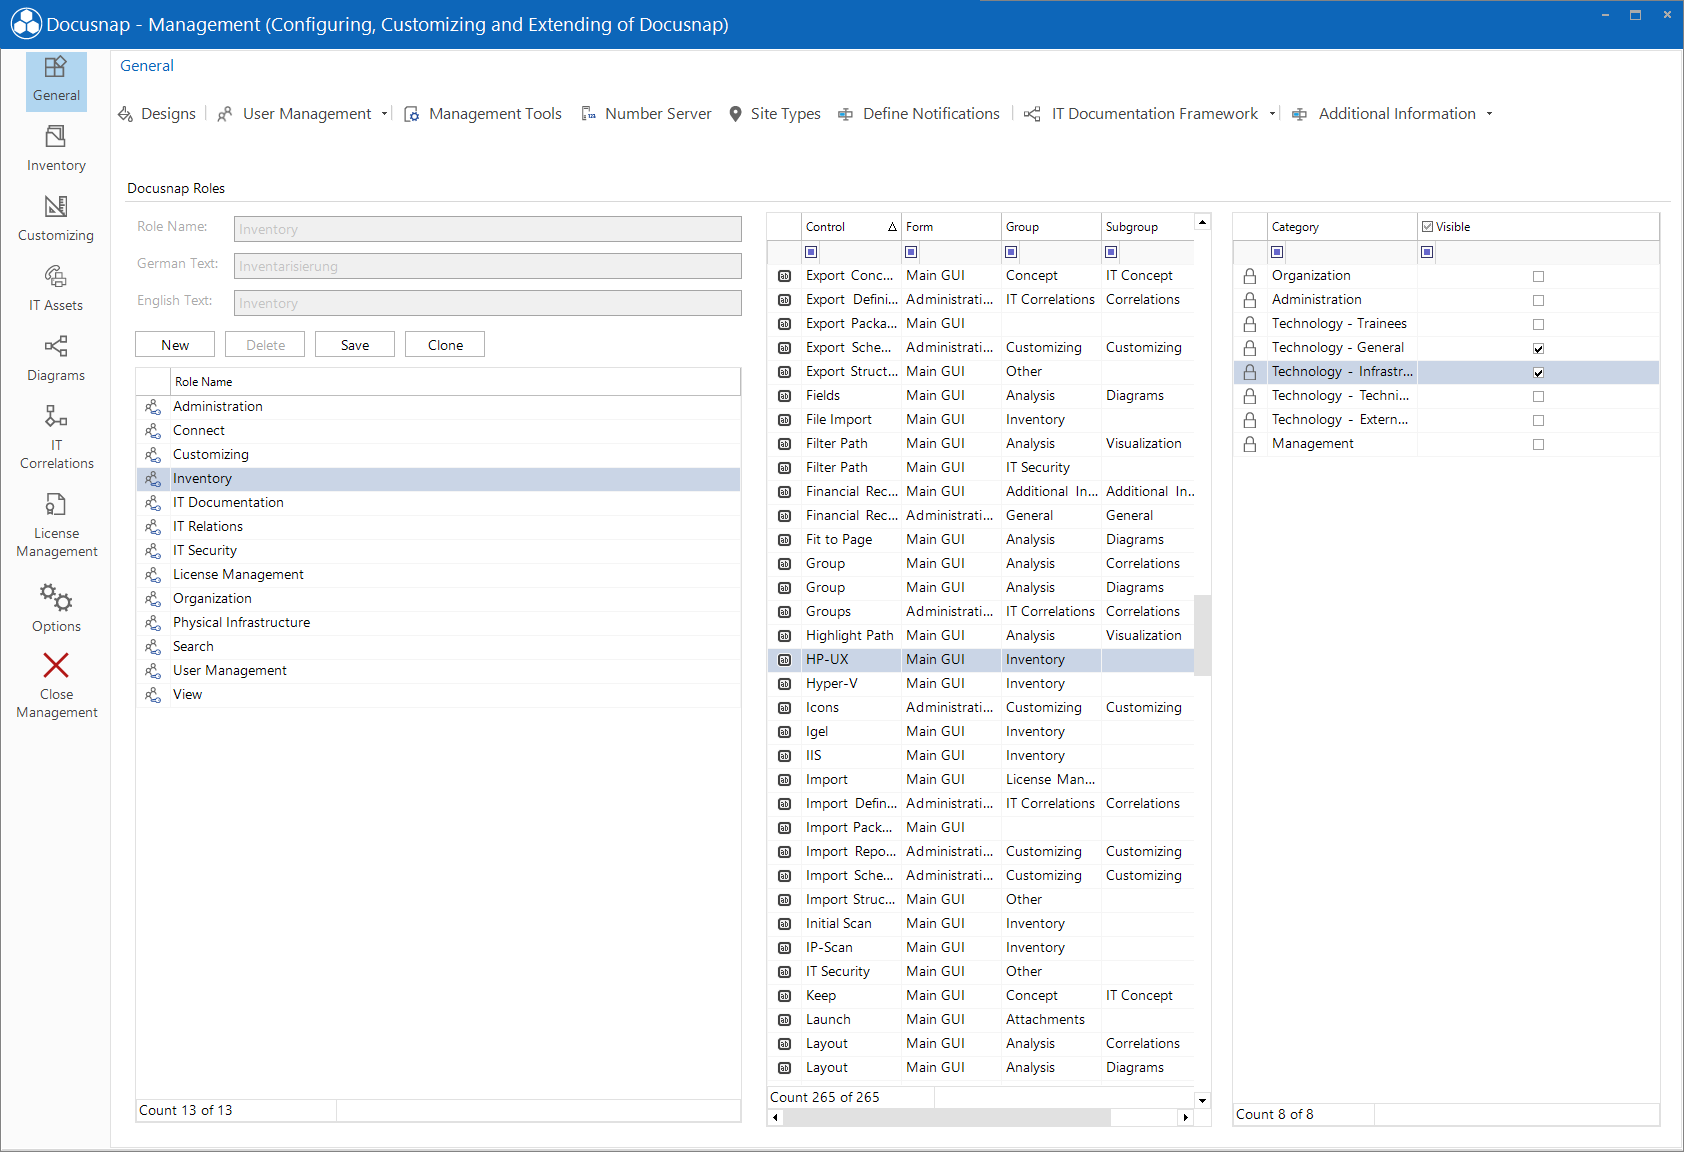Open the Control column filter box
Image resolution: width=1684 pixels, height=1152 pixels.
tap(811, 252)
